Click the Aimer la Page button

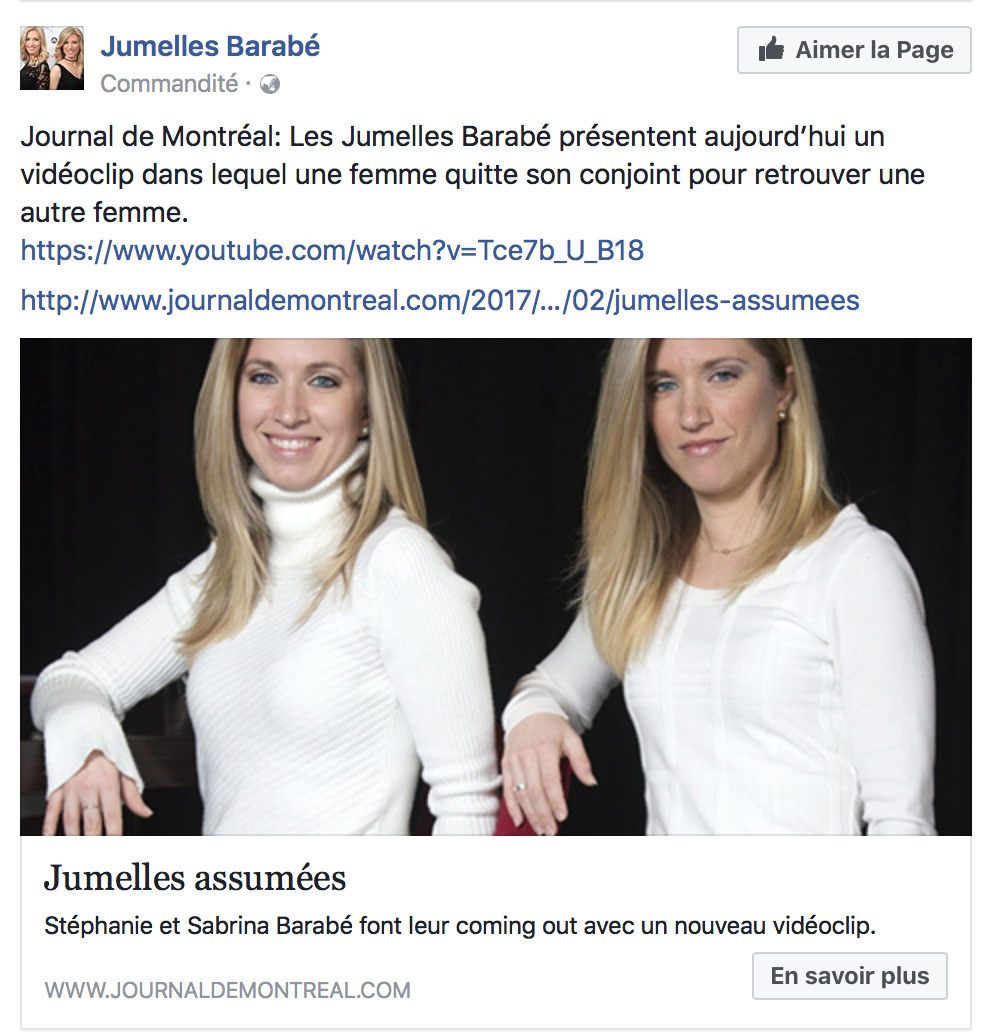tap(854, 50)
